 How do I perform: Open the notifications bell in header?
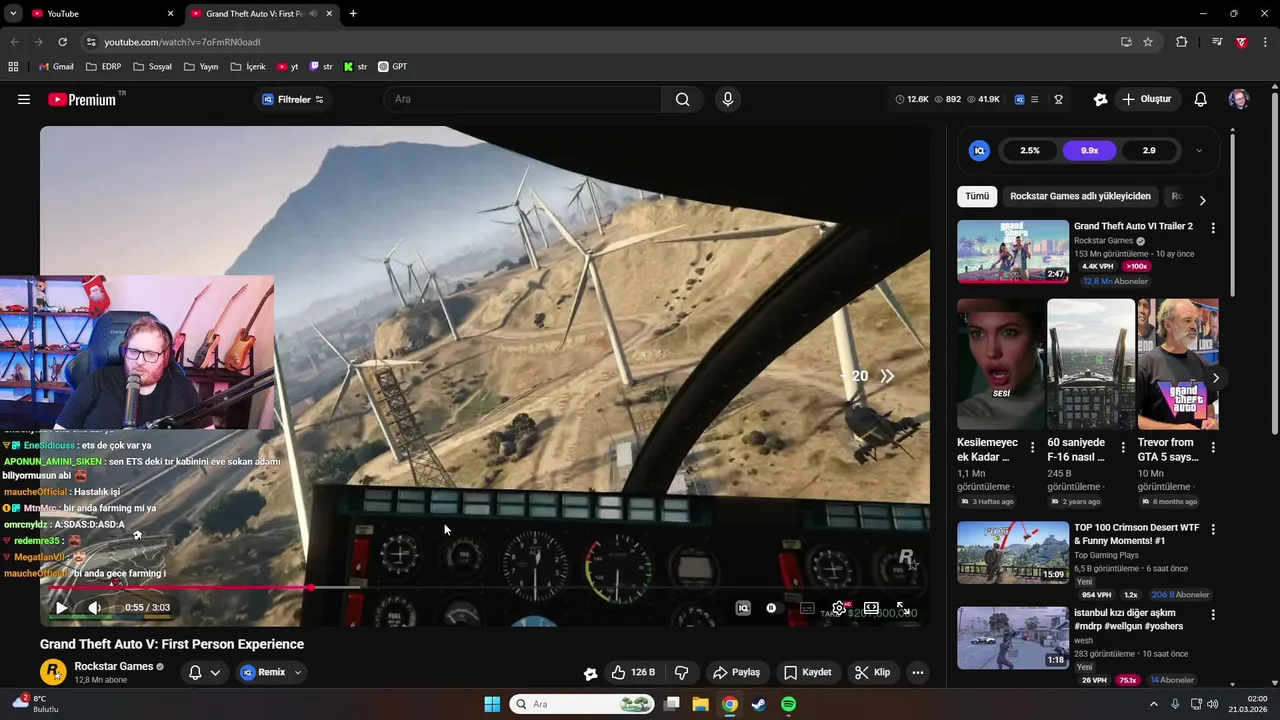(x=1200, y=99)
